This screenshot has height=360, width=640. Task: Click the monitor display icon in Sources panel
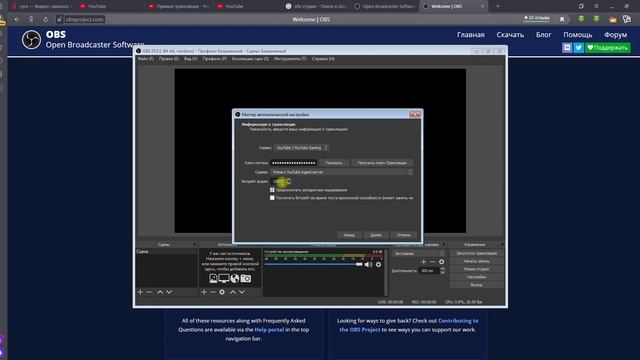coord(224,278)
